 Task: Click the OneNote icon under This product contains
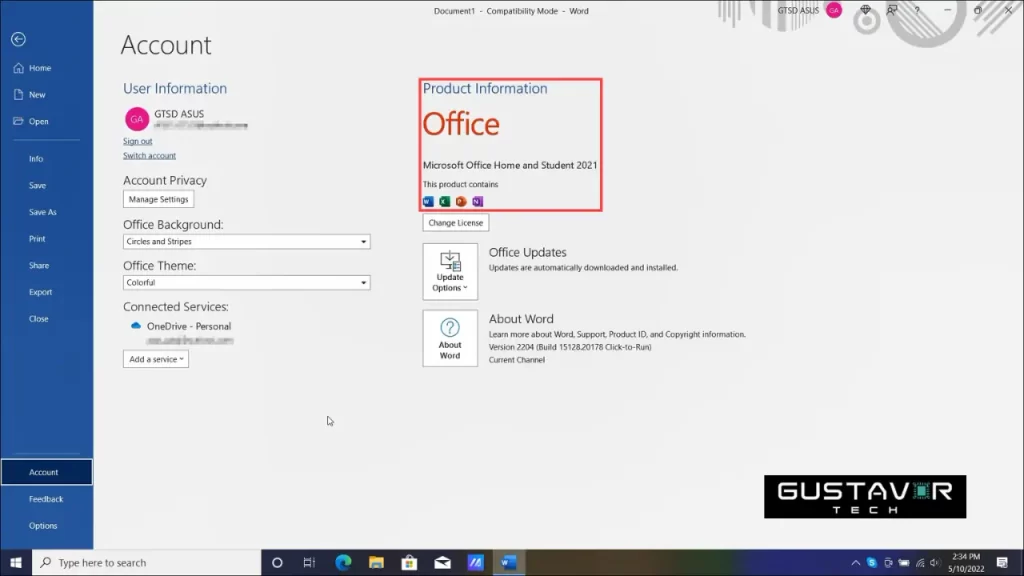(x=477, y=202)
